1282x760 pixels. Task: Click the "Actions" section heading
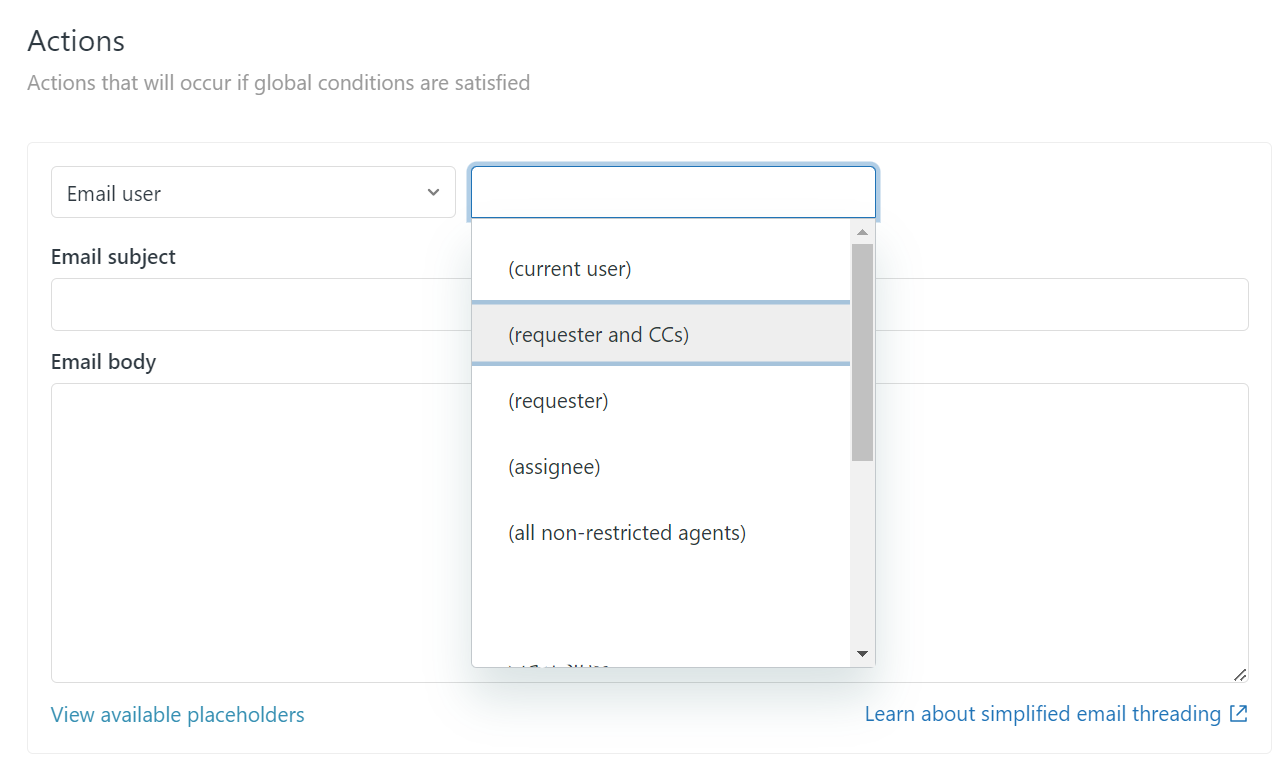pos(76,41)
